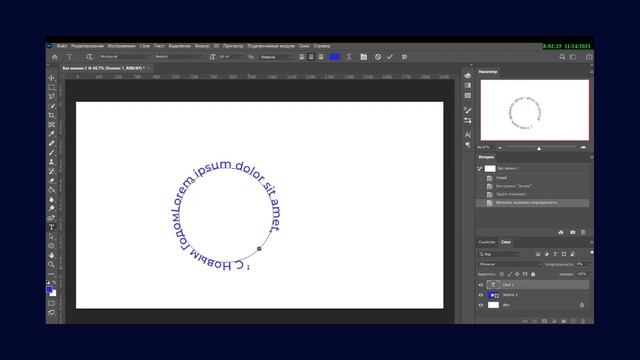The image size is (640, 360).
Task: Hide the ellipse shape layer
Action: pos(481,295)
